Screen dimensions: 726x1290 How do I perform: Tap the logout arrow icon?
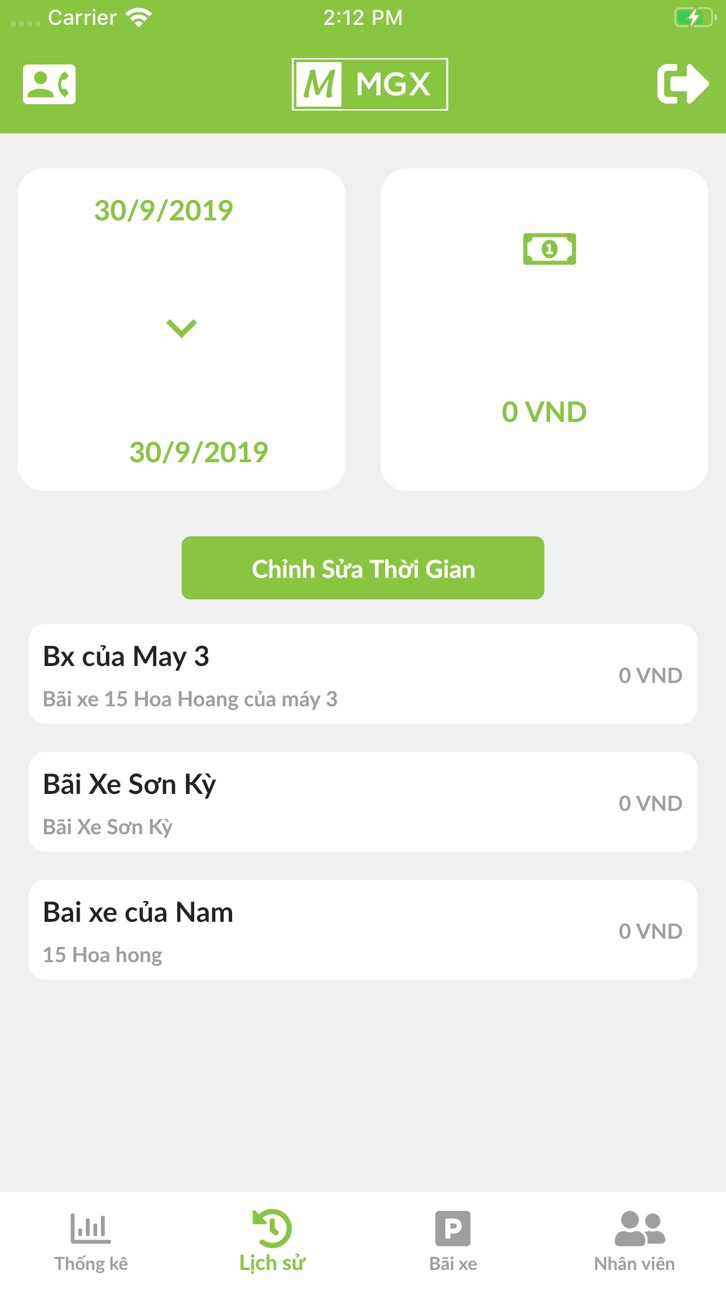point(683,84)
